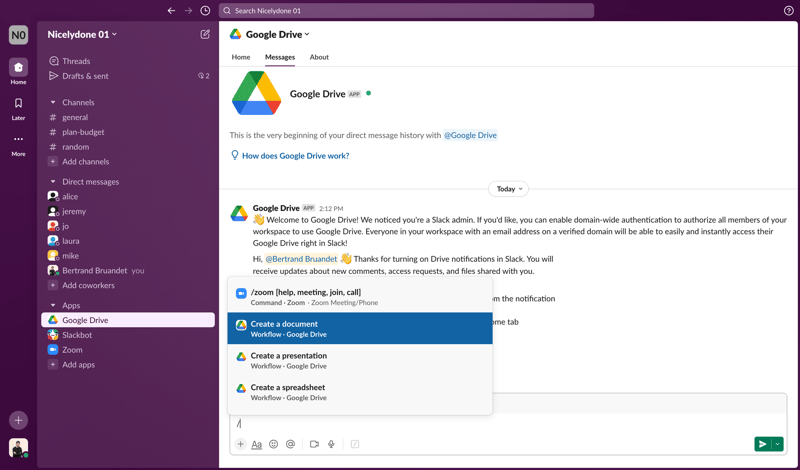Select Create a document workflow
The width and height of the screenshot is (800, 470).
[360, 328]
